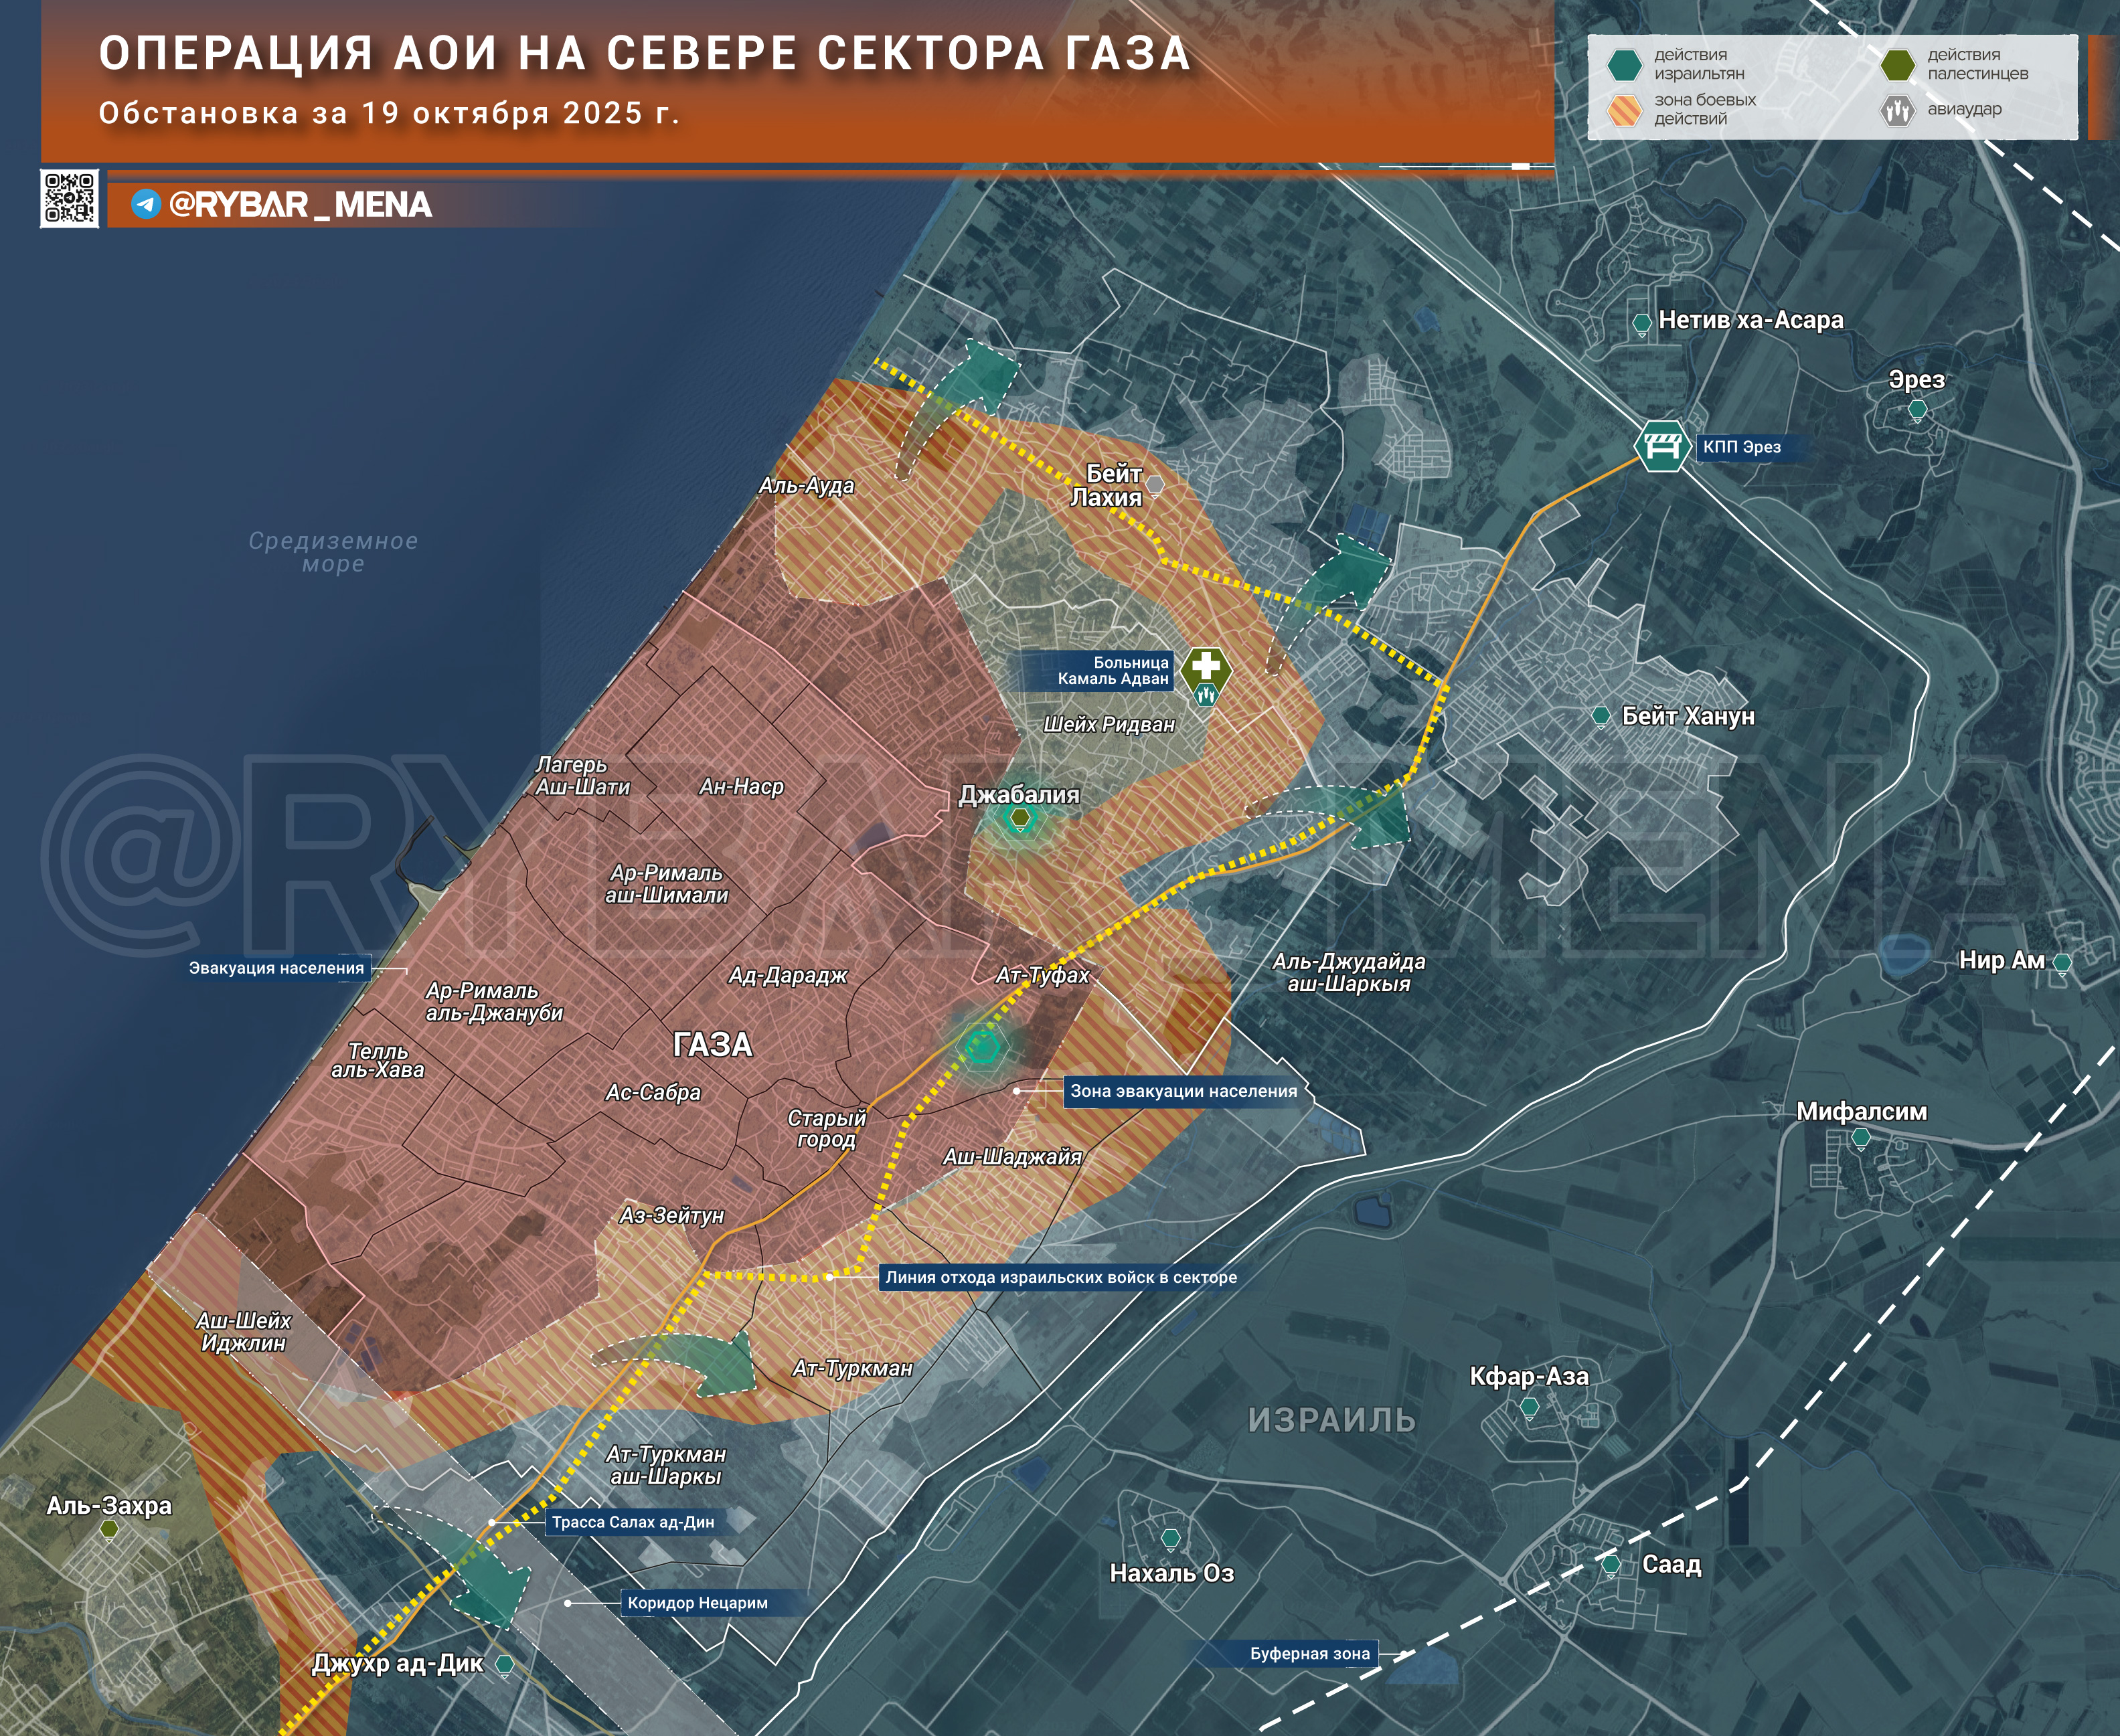
Task: Click the glowing hexagon marker near At-Tuffah
Action: coord(982,1047)
